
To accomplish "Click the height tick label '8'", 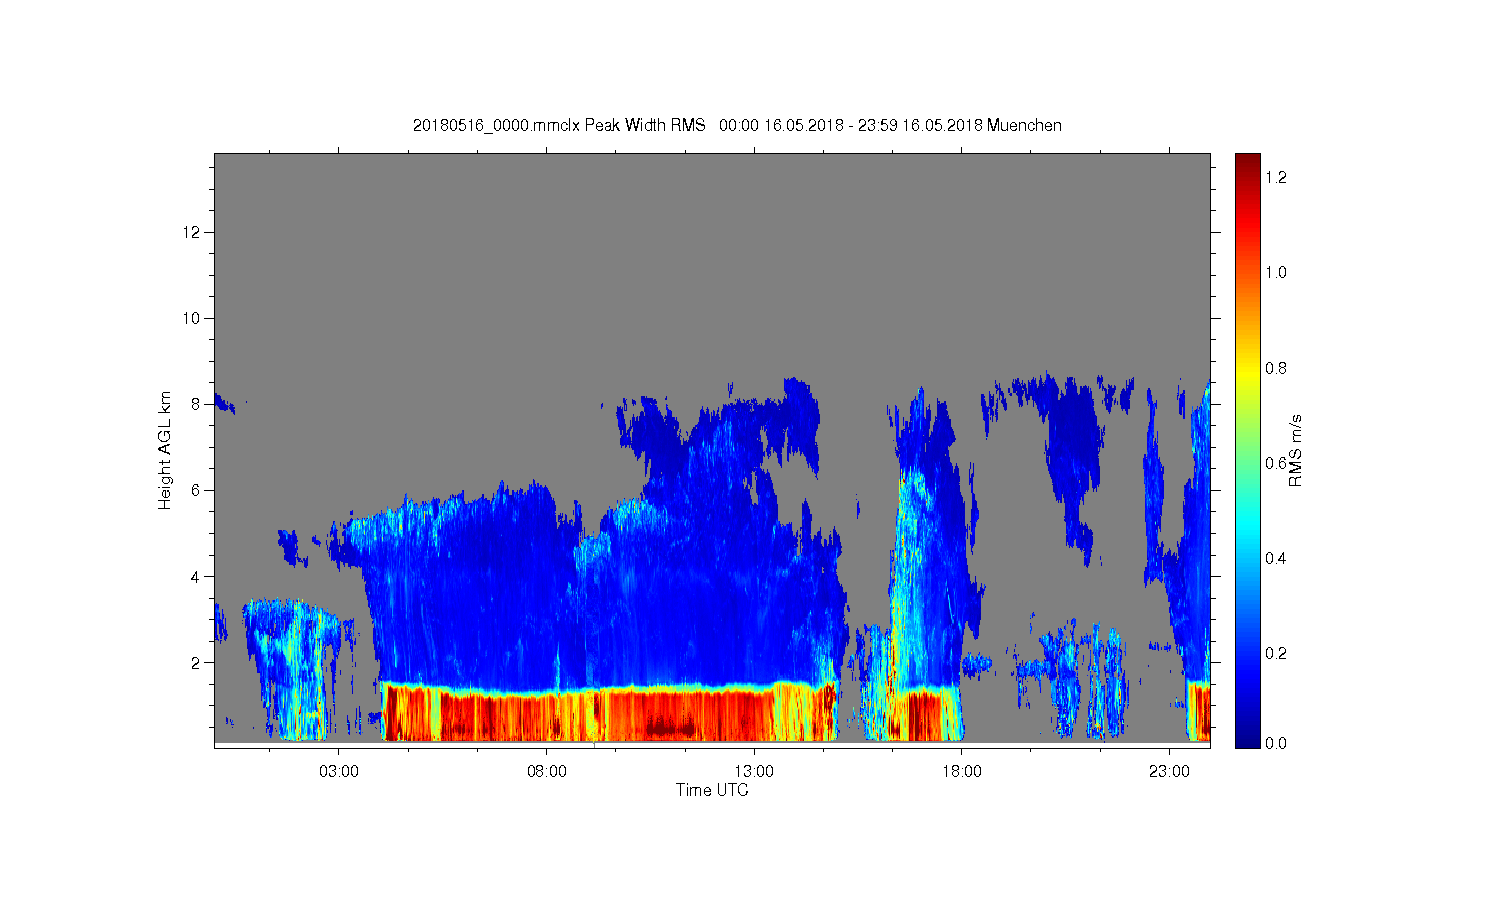I will tap(196, 404).
